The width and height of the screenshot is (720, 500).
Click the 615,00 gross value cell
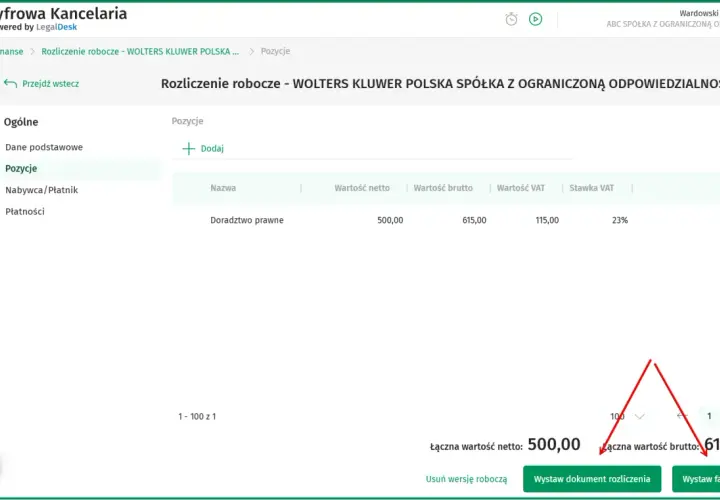pos(474,220)
